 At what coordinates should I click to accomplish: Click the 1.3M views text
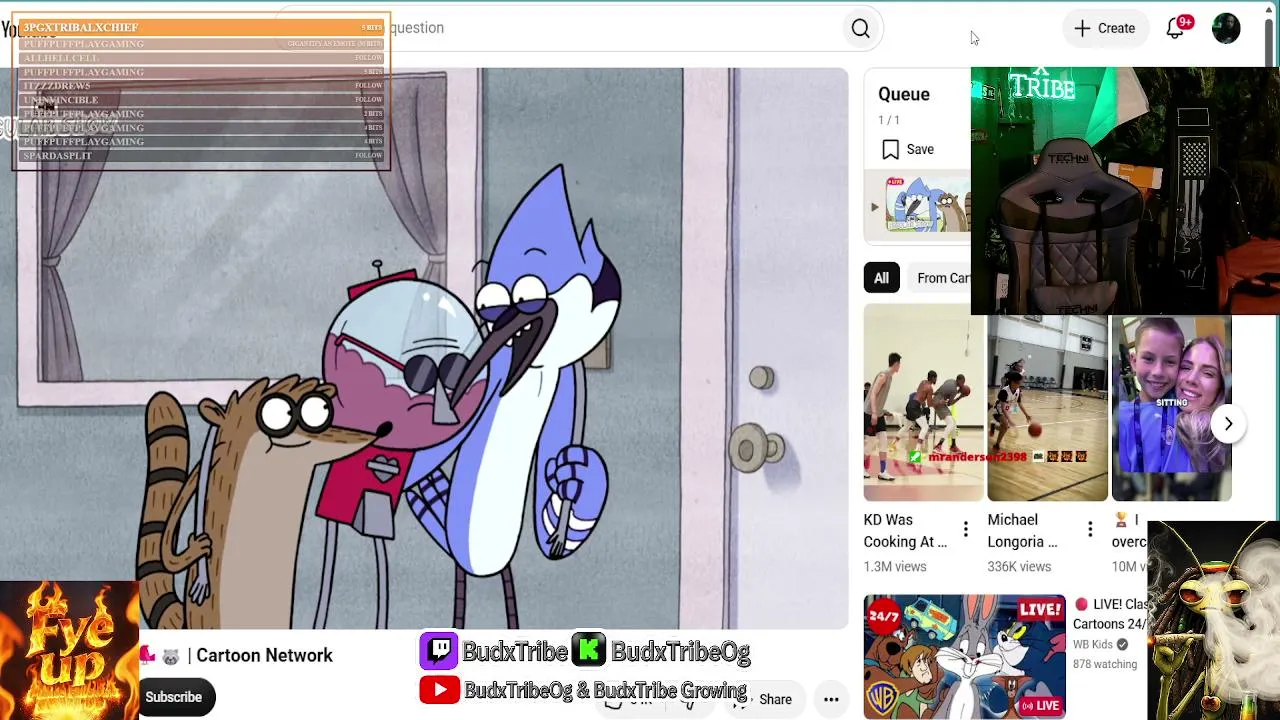(x=895, y=566)
